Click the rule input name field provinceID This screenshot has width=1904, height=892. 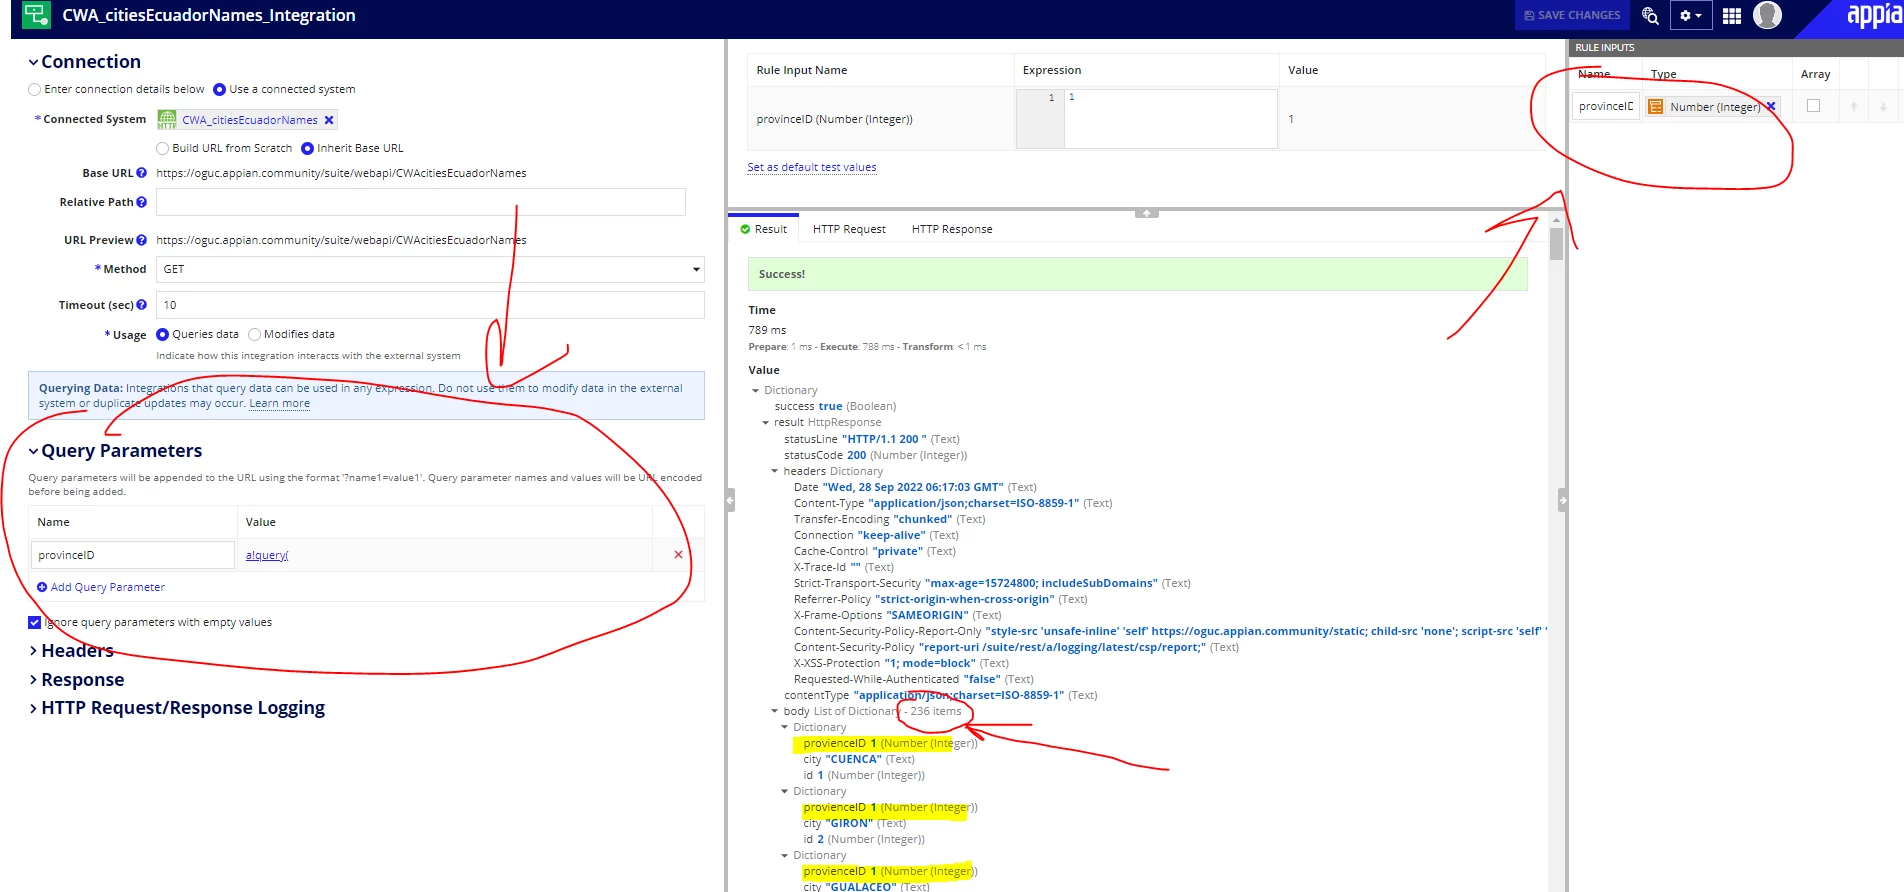[x=1605, y=106]
